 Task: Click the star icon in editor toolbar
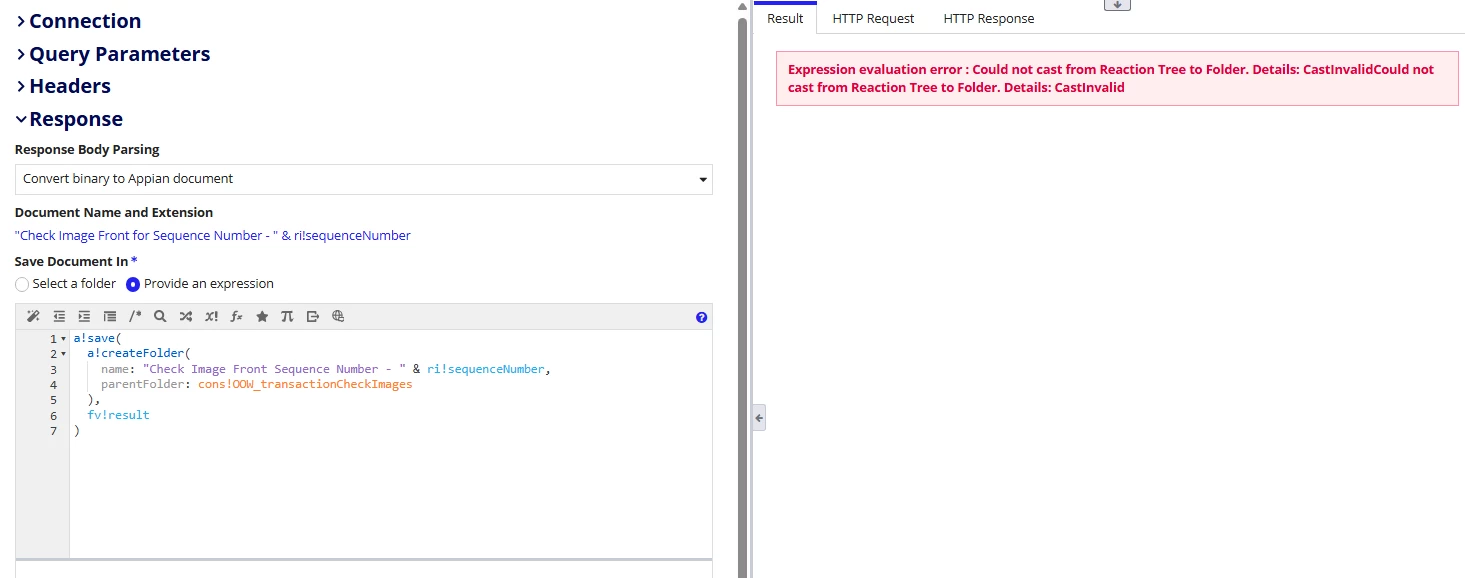pos(262,316)
